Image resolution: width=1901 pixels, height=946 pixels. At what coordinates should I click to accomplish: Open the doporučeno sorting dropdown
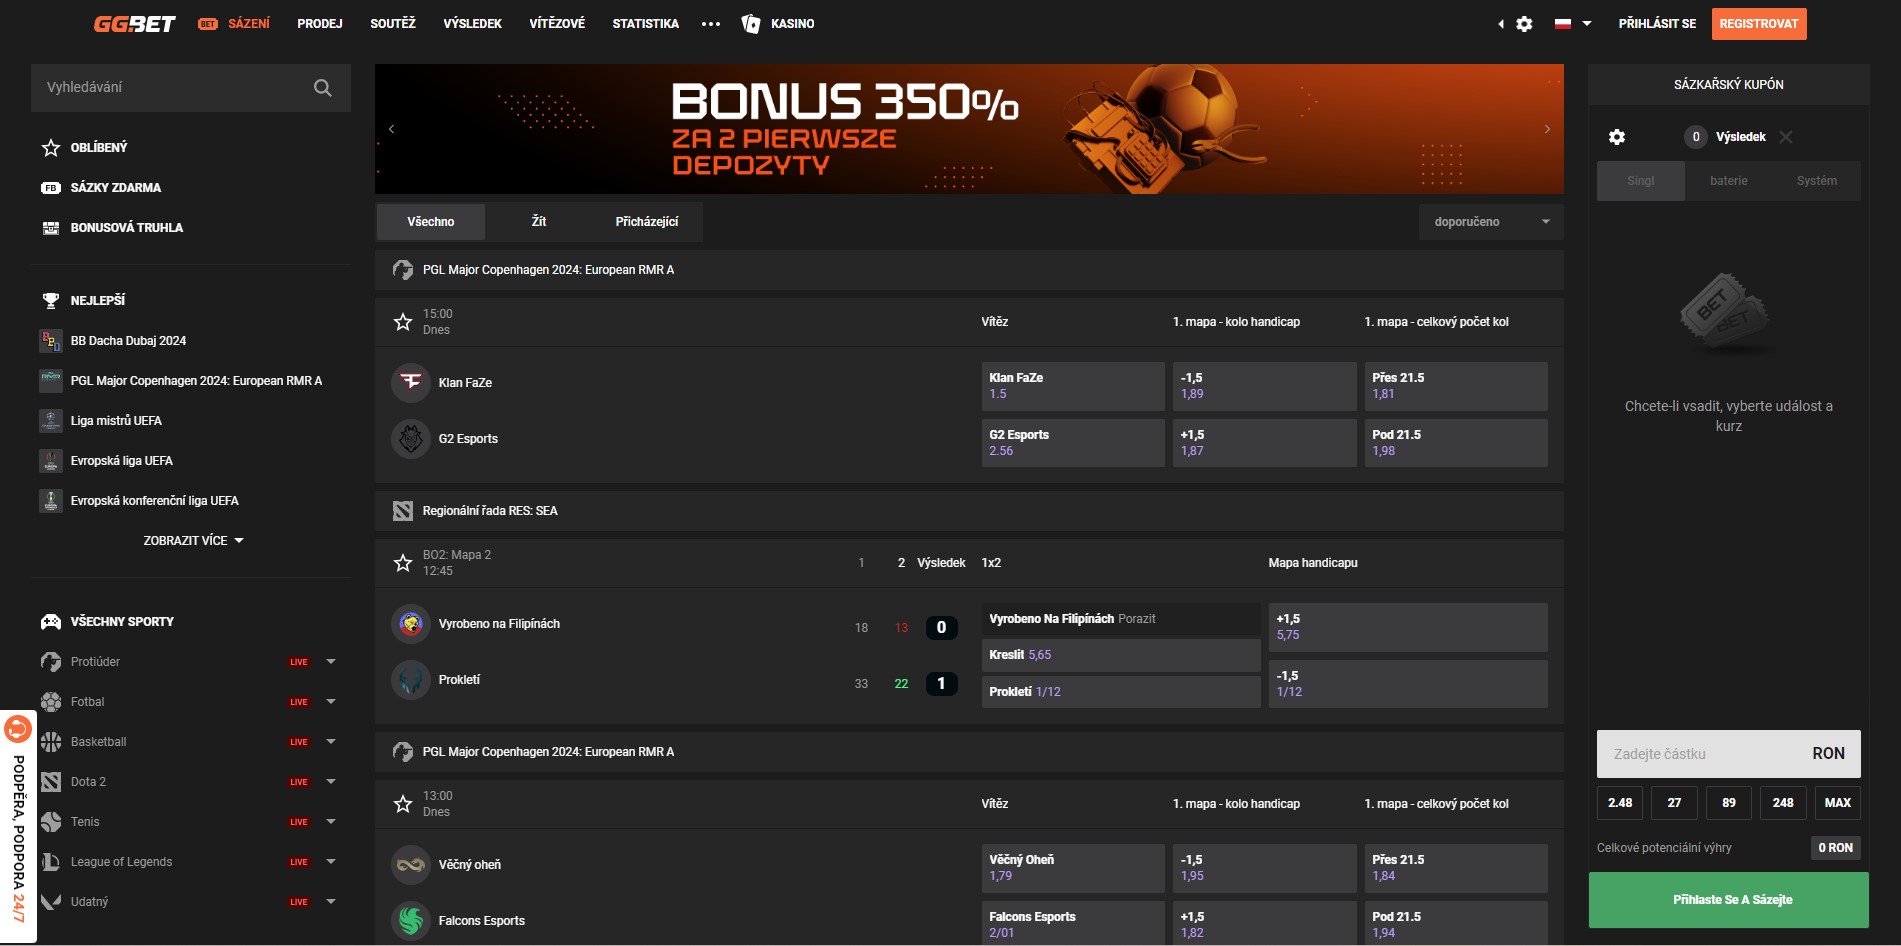coord(1490,222)
